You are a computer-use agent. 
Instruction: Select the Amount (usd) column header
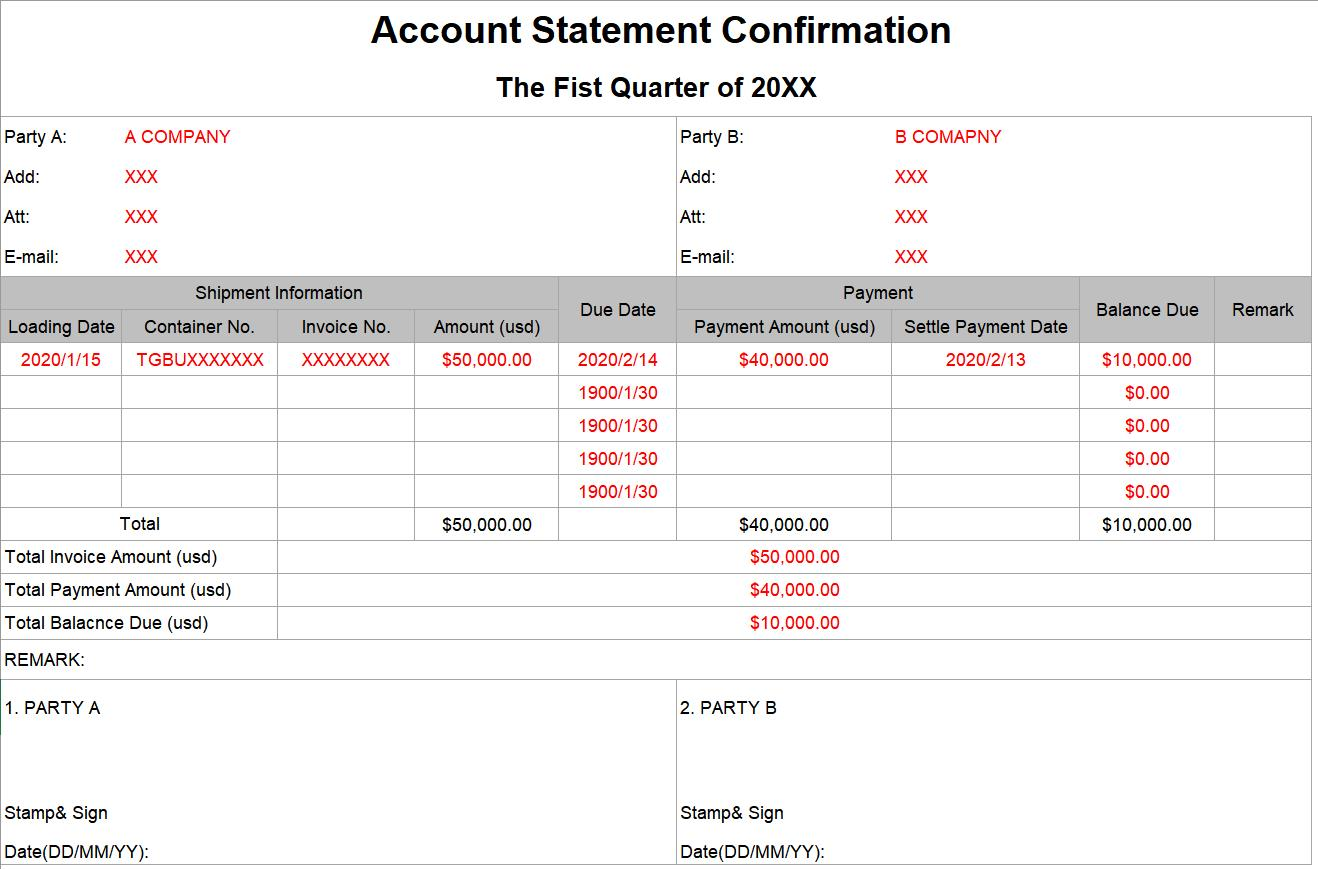pos(487,327)
